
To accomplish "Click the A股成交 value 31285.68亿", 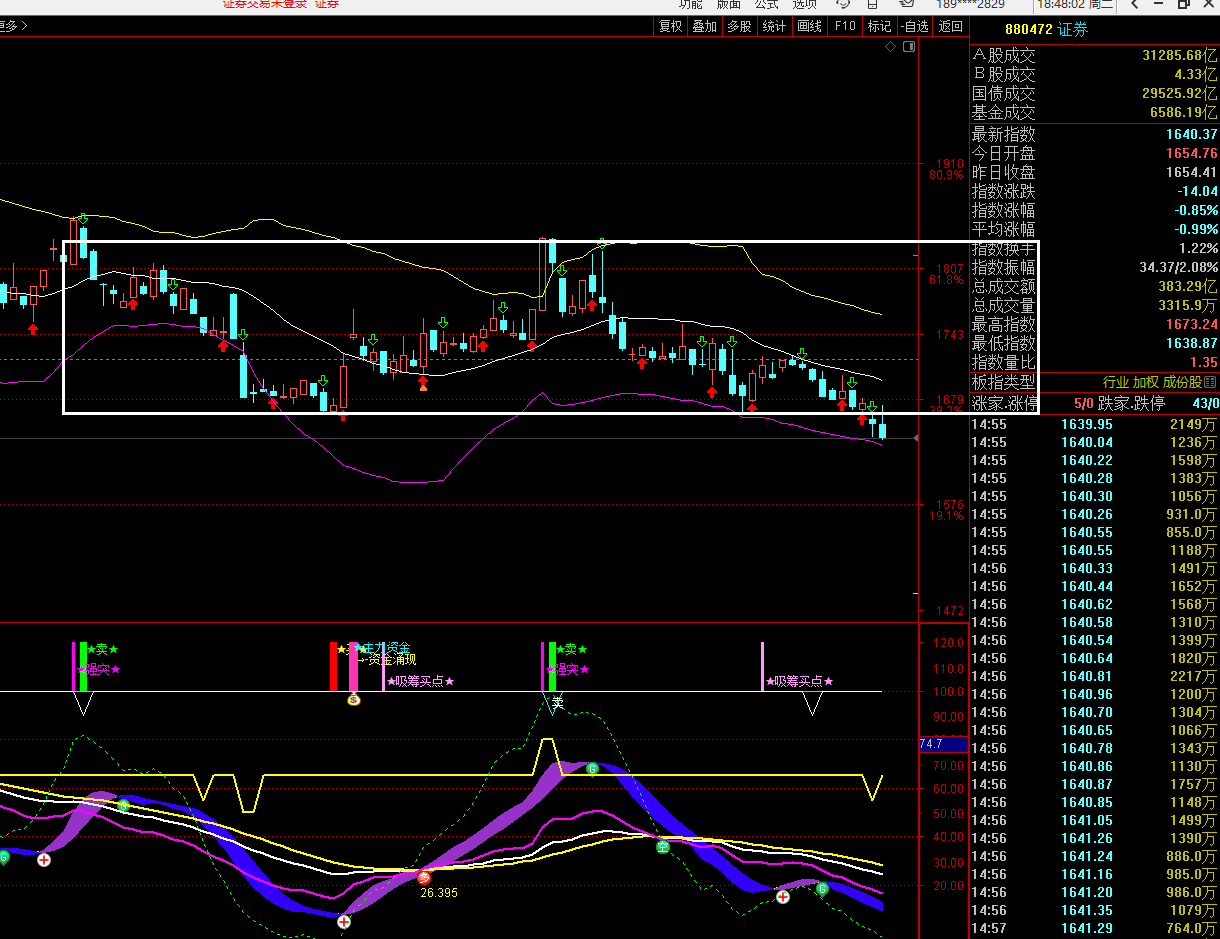I will [x=1179, y=56].
